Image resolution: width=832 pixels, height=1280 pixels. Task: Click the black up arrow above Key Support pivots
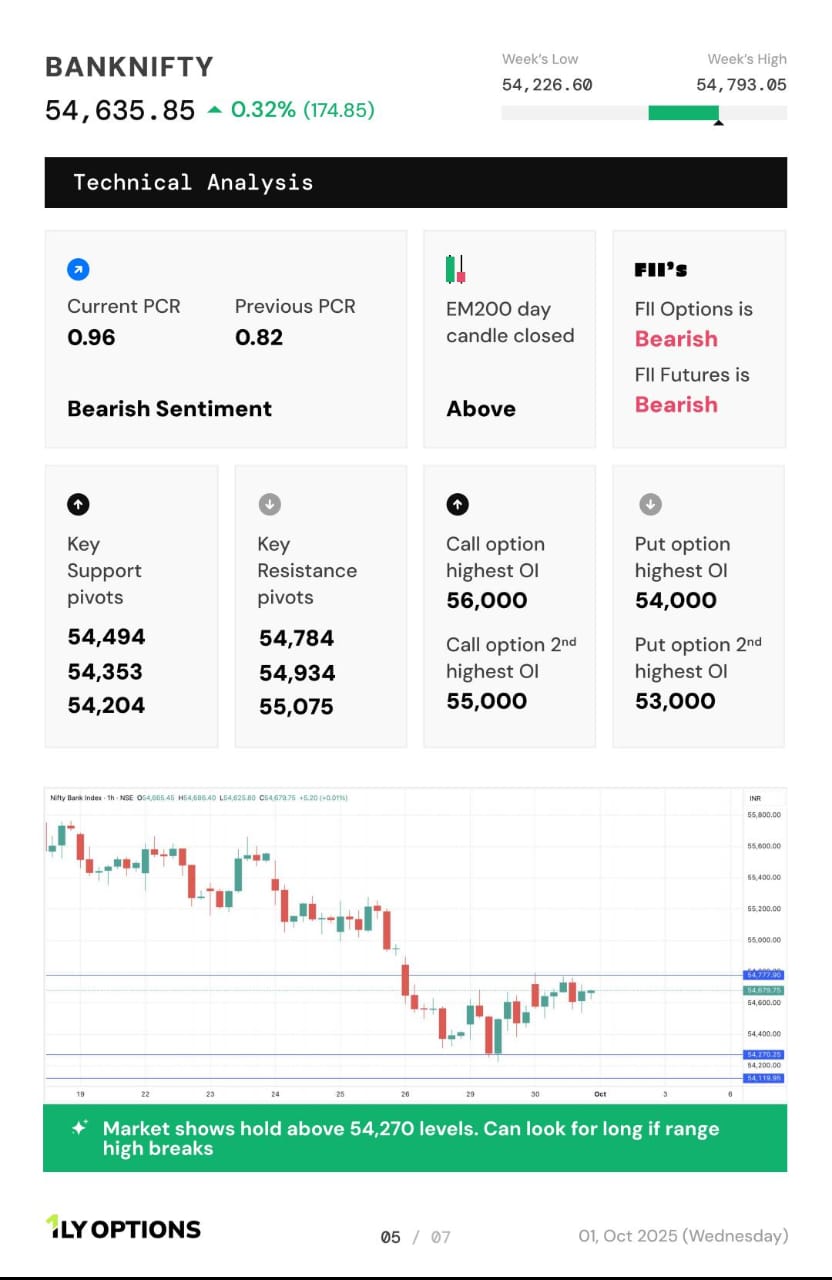pos(78,504)
